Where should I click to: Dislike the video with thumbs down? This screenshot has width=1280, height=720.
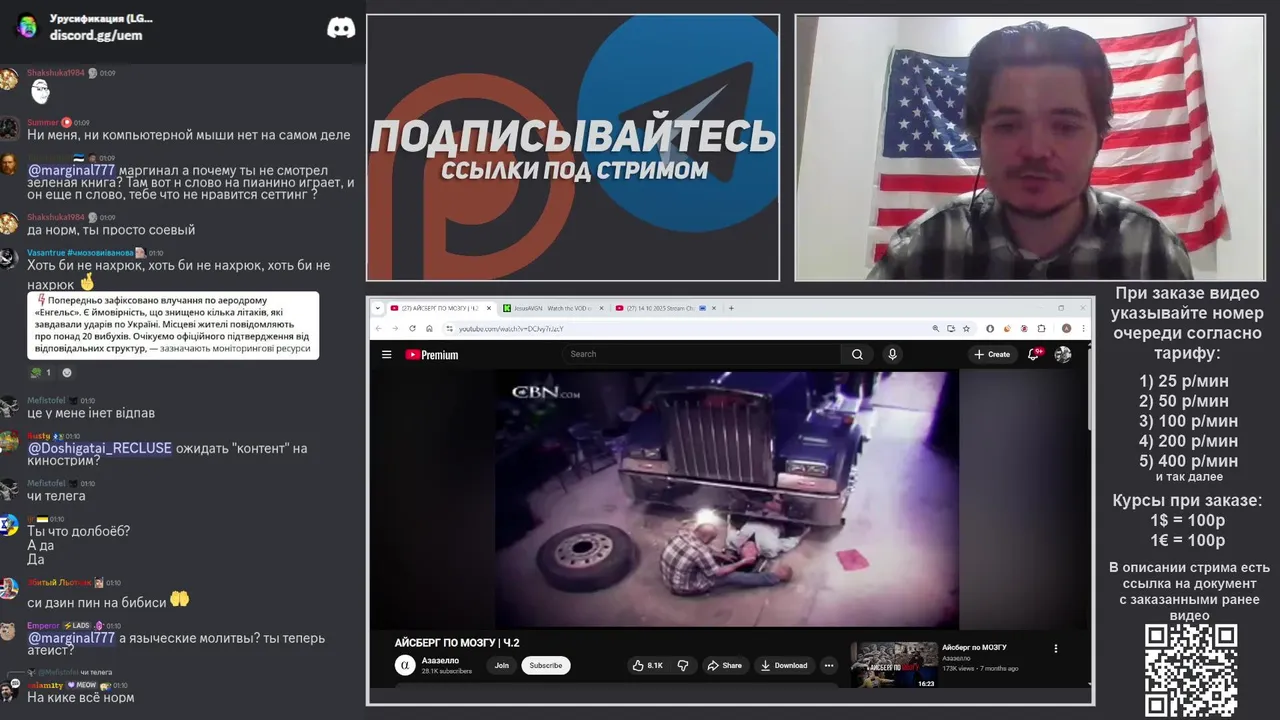click(683, 665)
